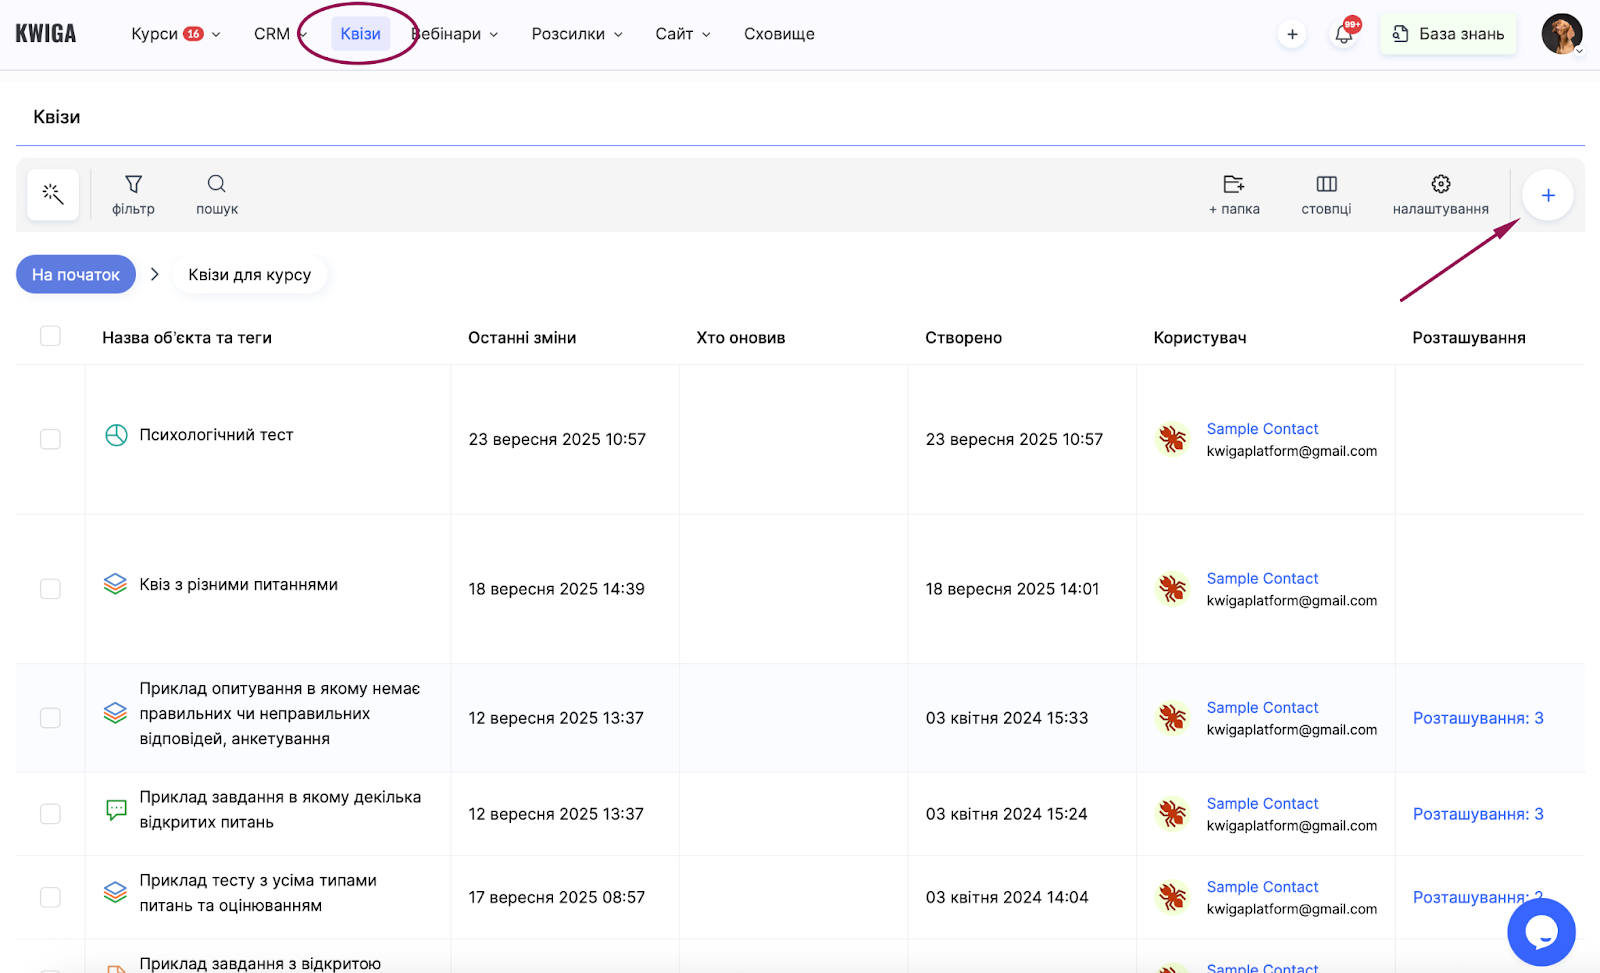Screen dimensions: 1600x973
Task: Click the На початок breadcrumb button
Action: [76, 275]
